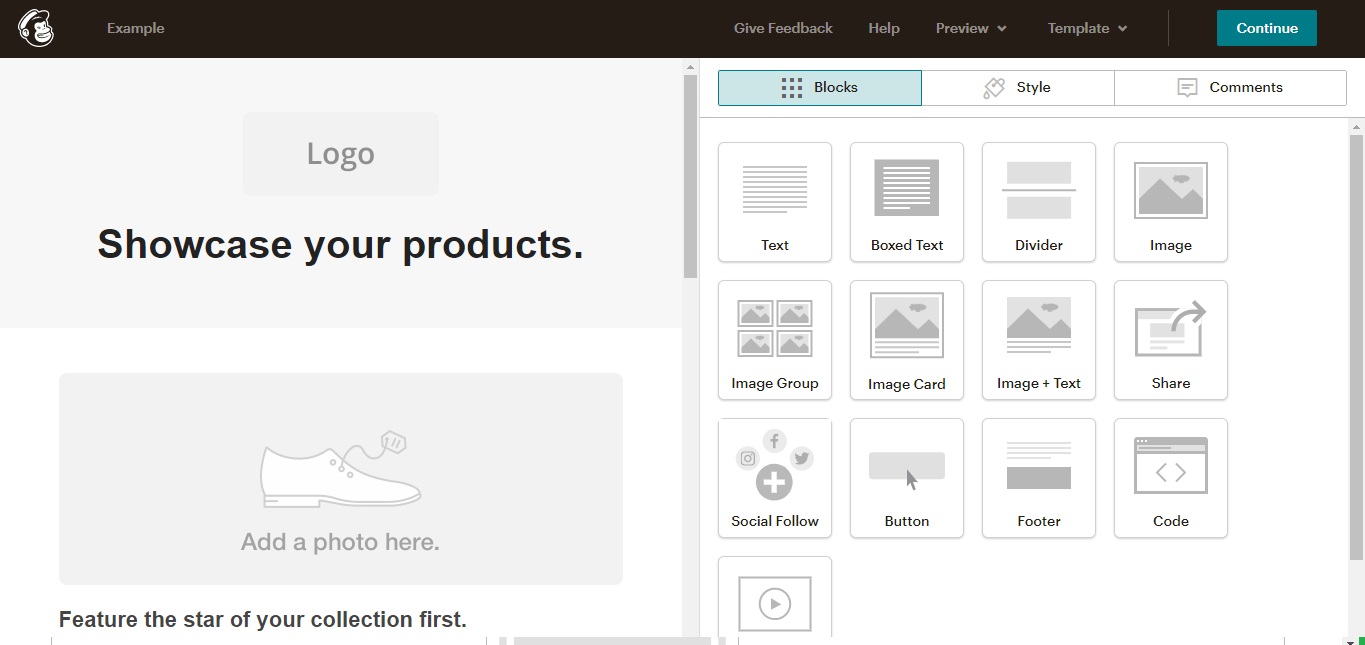Choose the Video block with play icon
Screen dimensions: 1365x645
[775, 600]
